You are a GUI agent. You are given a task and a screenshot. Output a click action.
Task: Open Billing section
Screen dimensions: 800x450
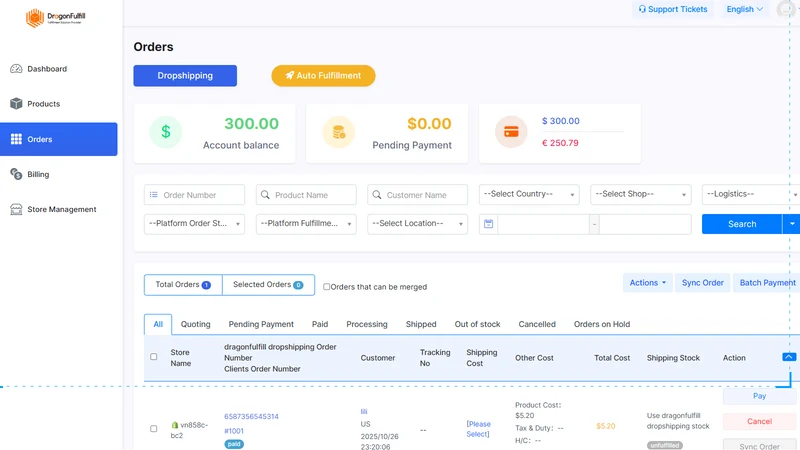tap(38, 174)
